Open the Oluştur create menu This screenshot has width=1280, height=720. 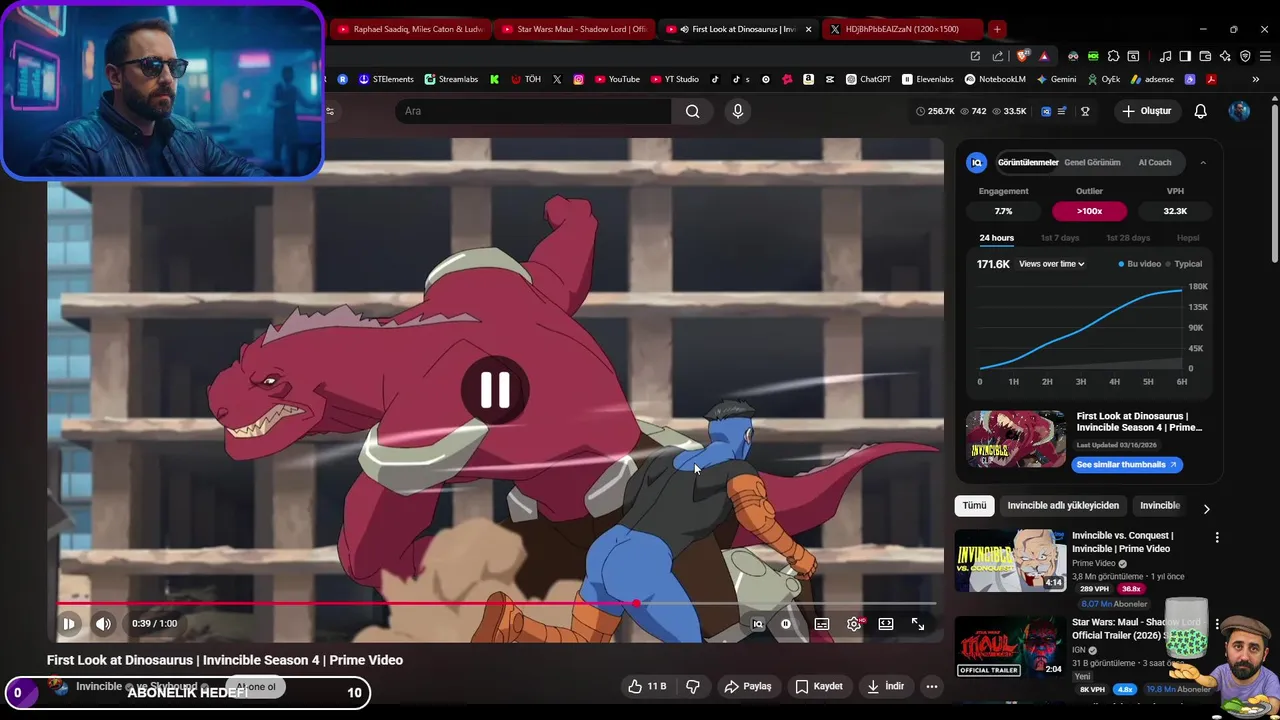tap(1147, 111)
